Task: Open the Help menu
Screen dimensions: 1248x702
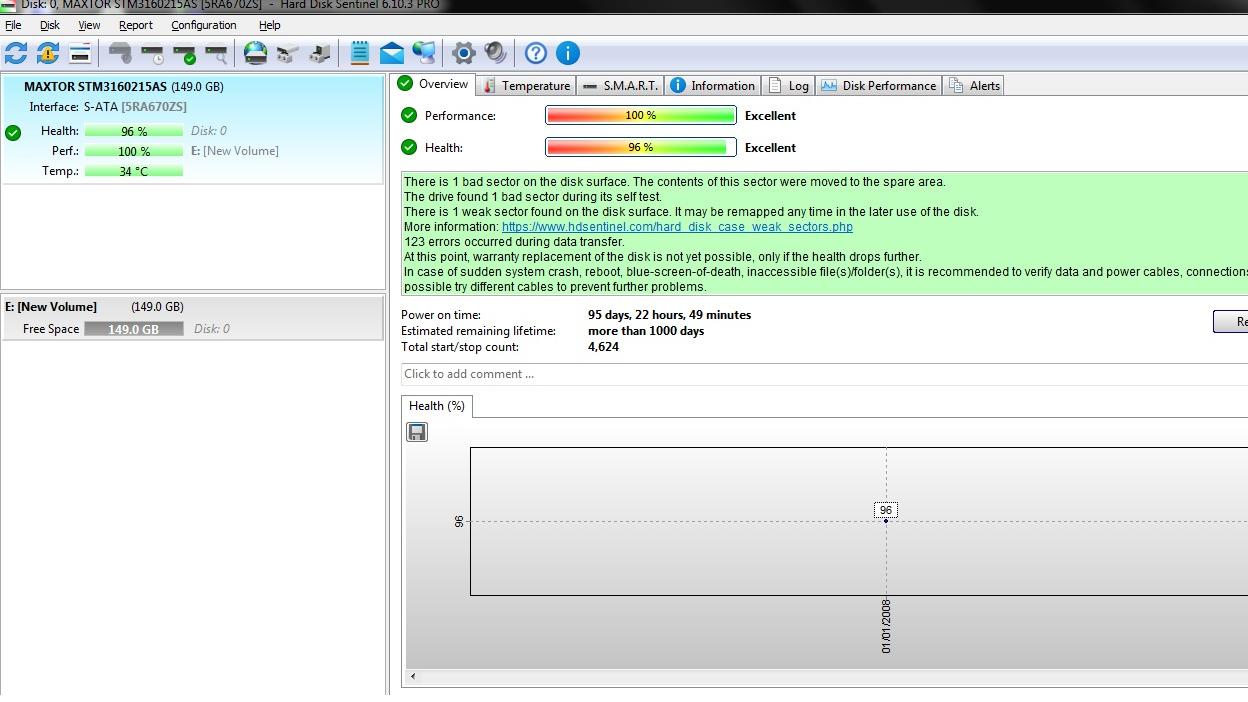Action: coord(270,25)
